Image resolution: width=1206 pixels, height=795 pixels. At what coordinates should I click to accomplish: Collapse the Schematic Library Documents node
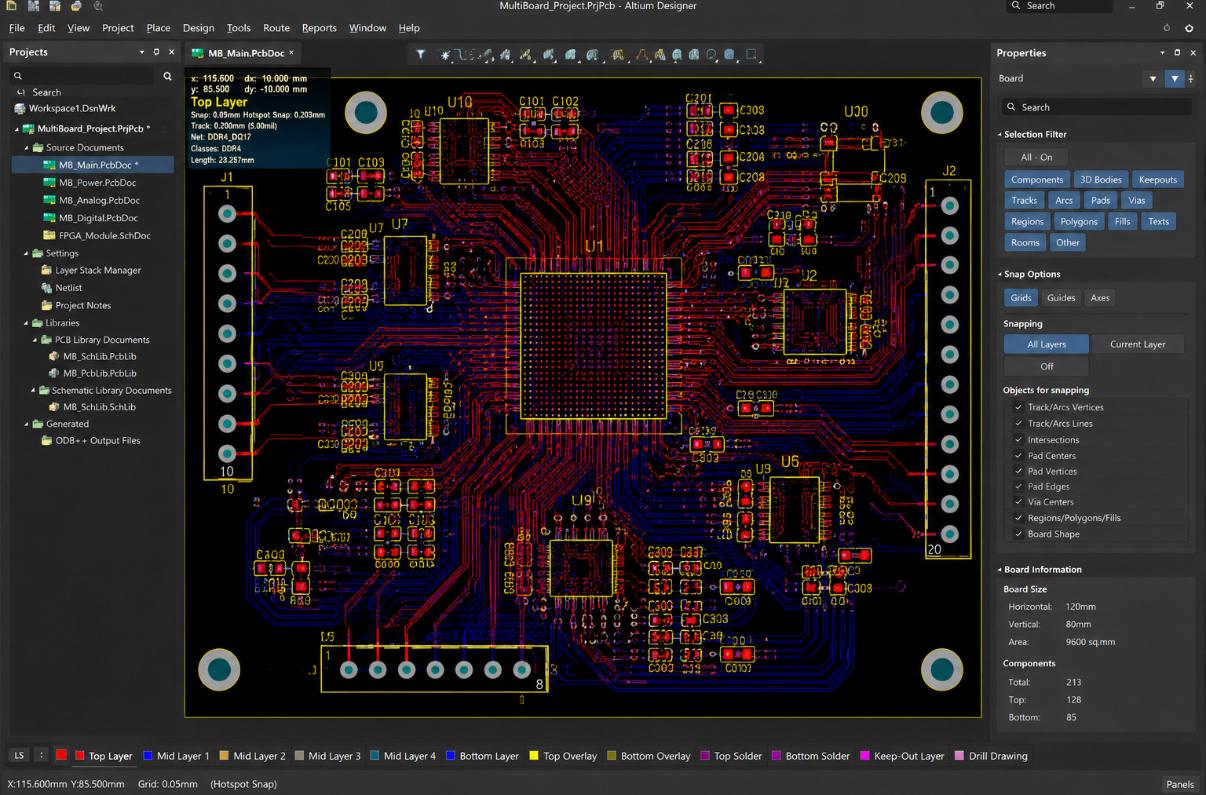point(33,390)
